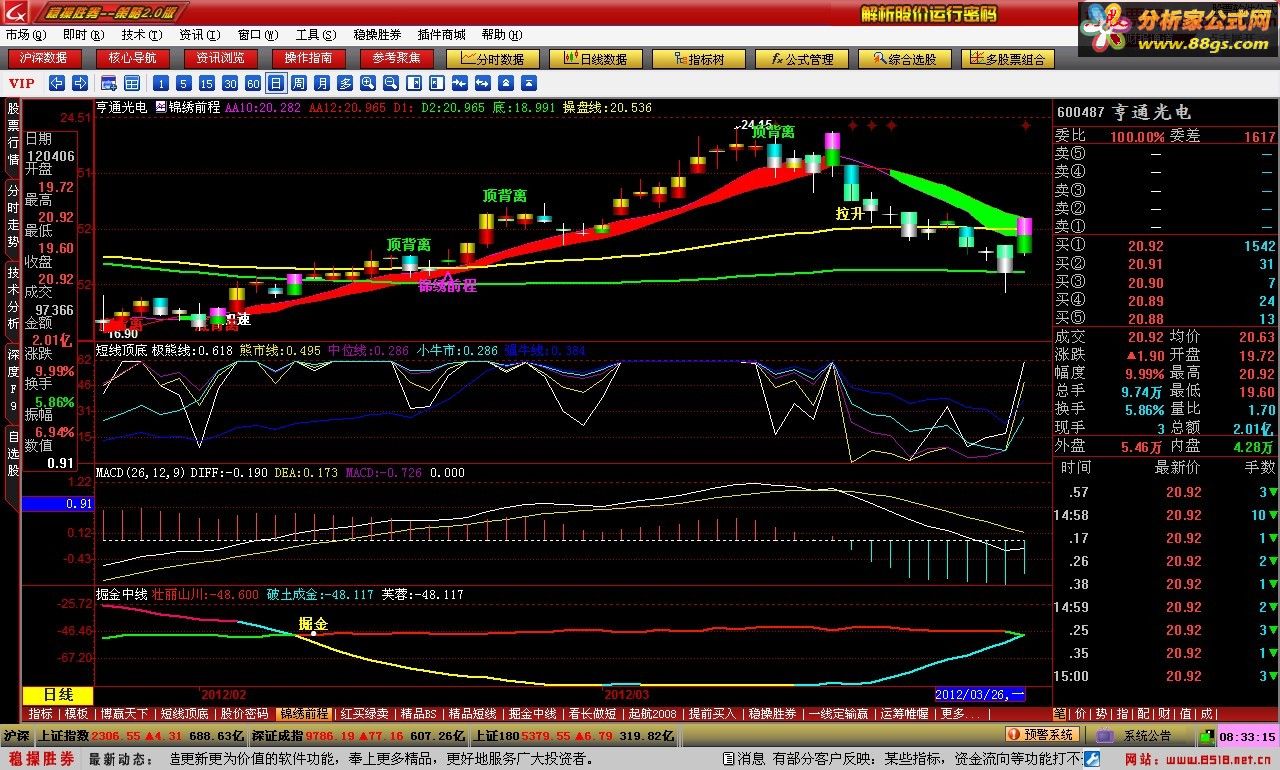Click 核心导航 red button
The height and width of the screenshot is (770, 1280).
pyautogui.click(x=132, y=59)
